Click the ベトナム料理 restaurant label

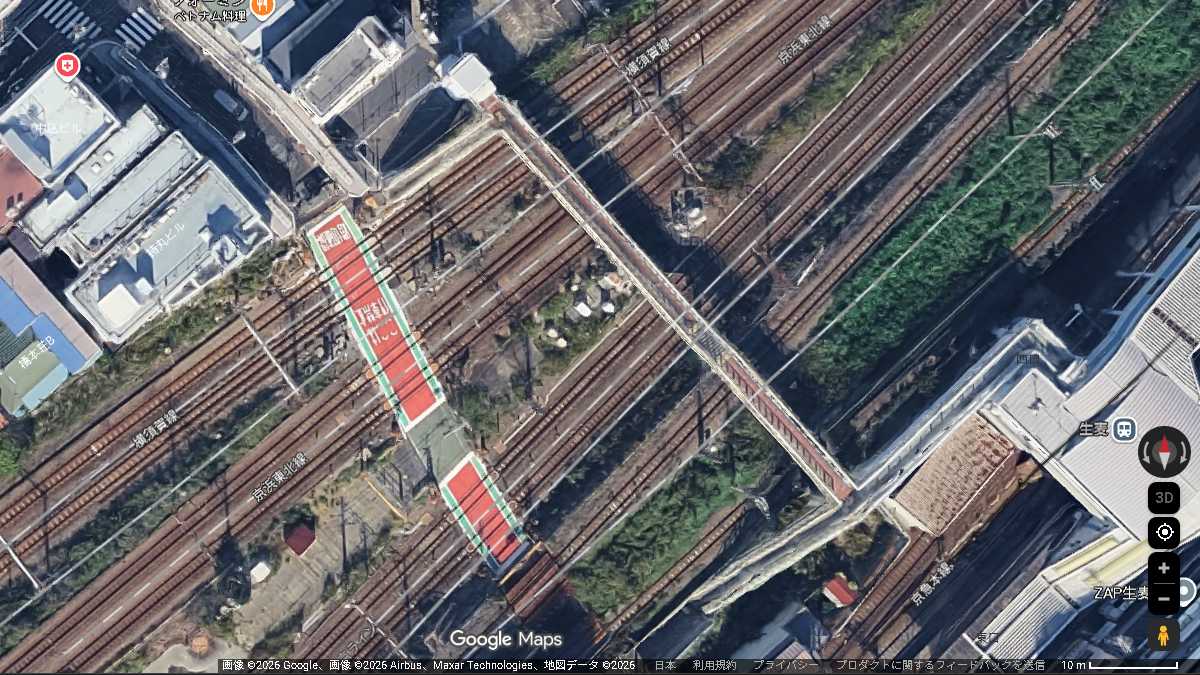click(211, 17)
